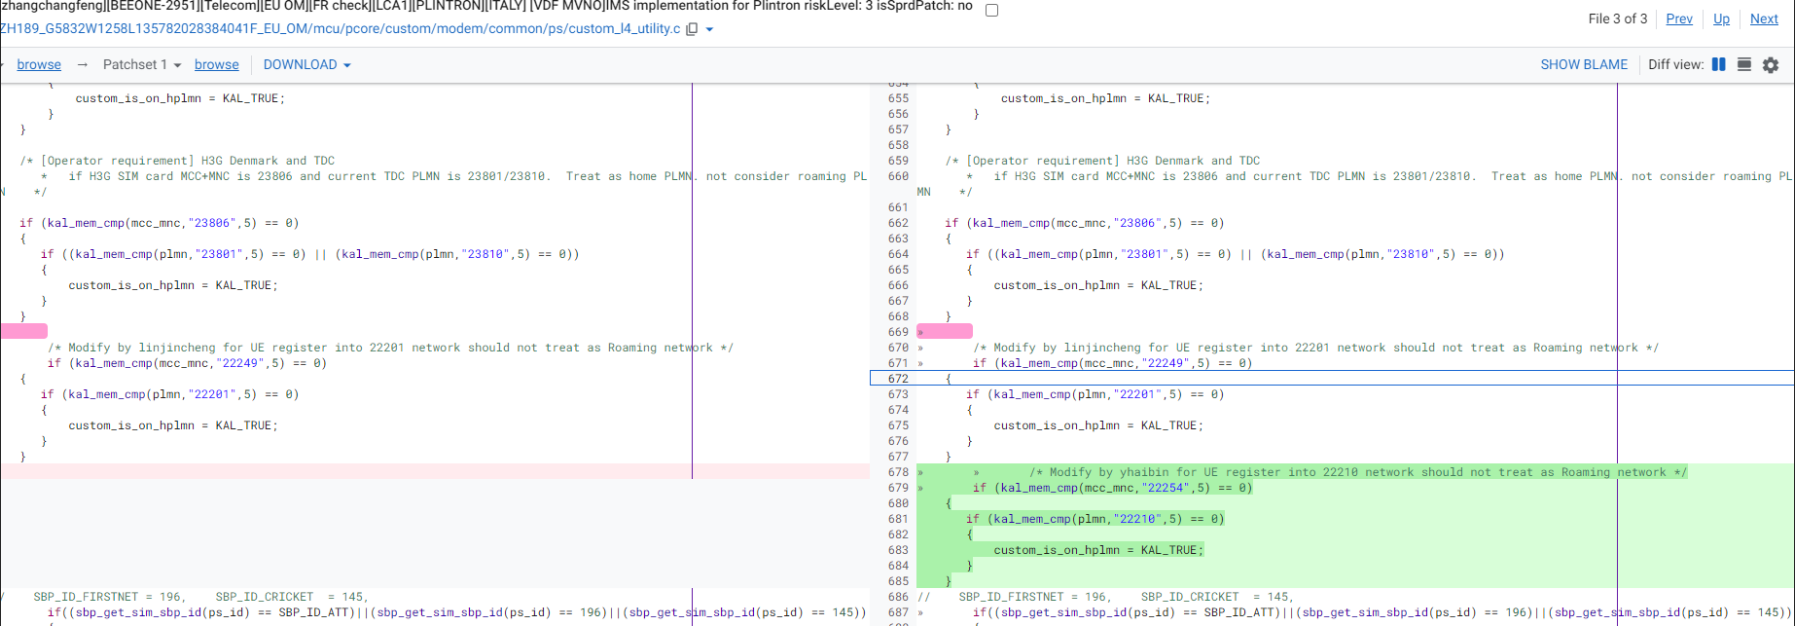1795x626 pixels.
Task: Click the pink whitespace marker on line 669
Action: tap(945, 332)
